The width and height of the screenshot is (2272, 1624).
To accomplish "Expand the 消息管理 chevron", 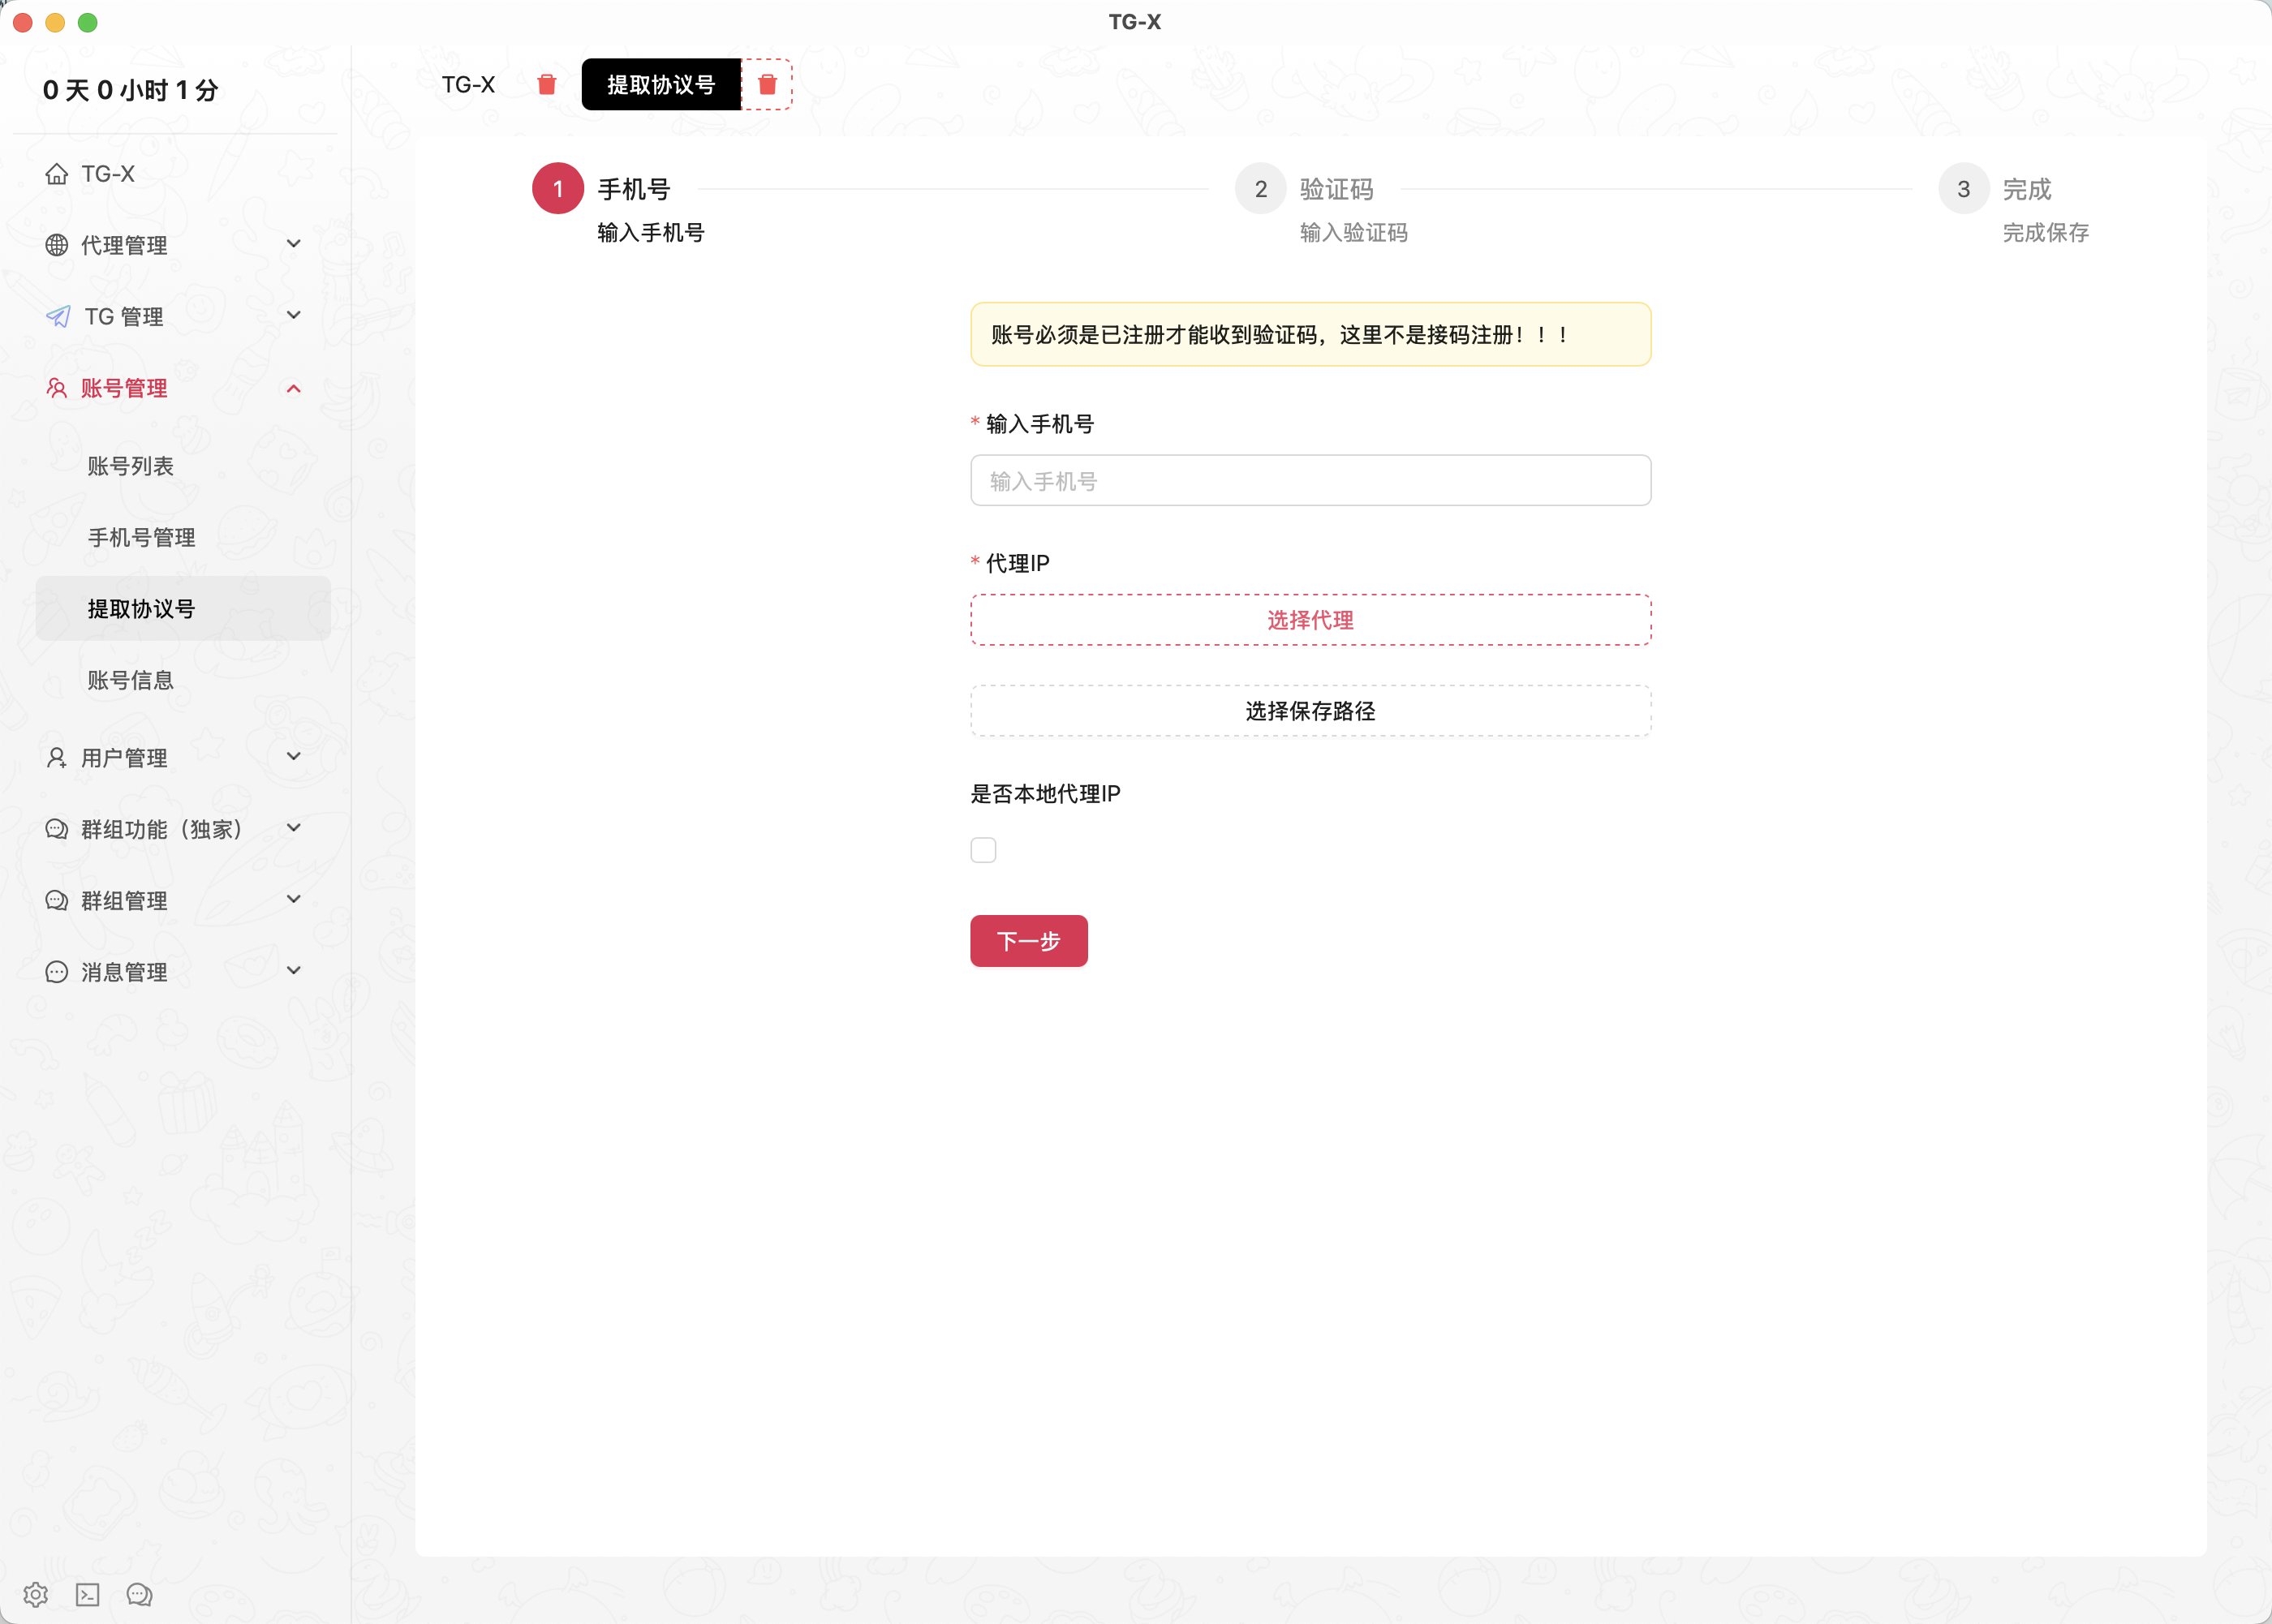I will coord(294,971).
